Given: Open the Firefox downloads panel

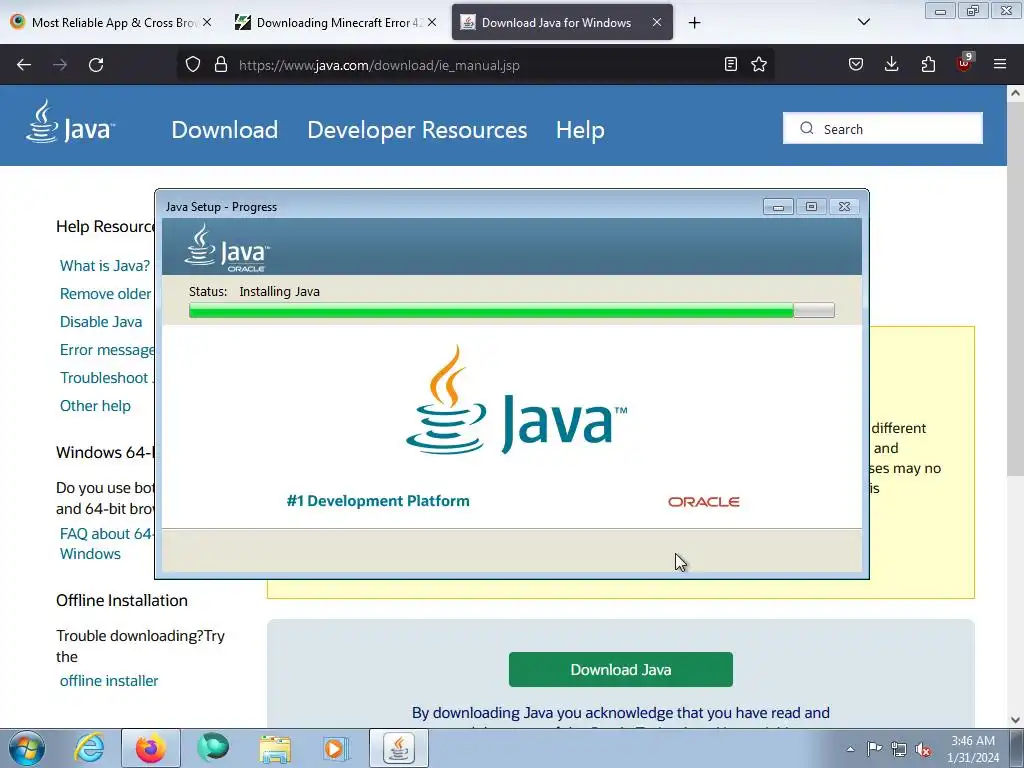Looking at the screenshot, I should 891,64.
